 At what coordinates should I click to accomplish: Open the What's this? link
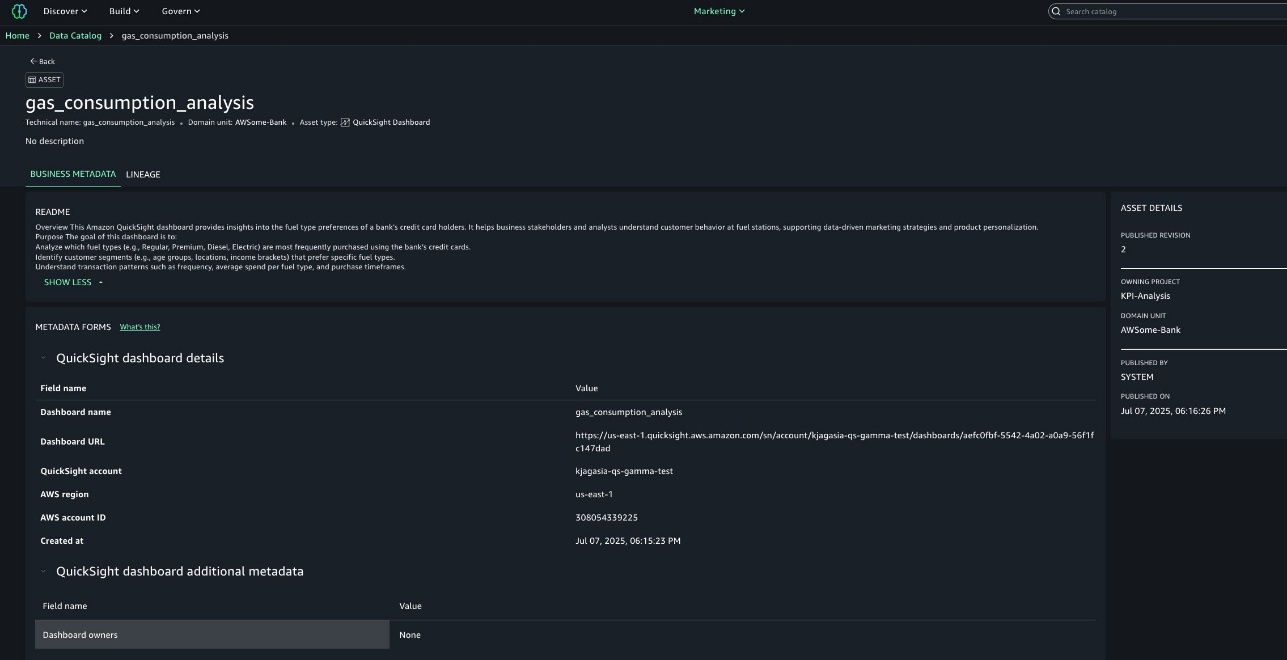(140, 327)
